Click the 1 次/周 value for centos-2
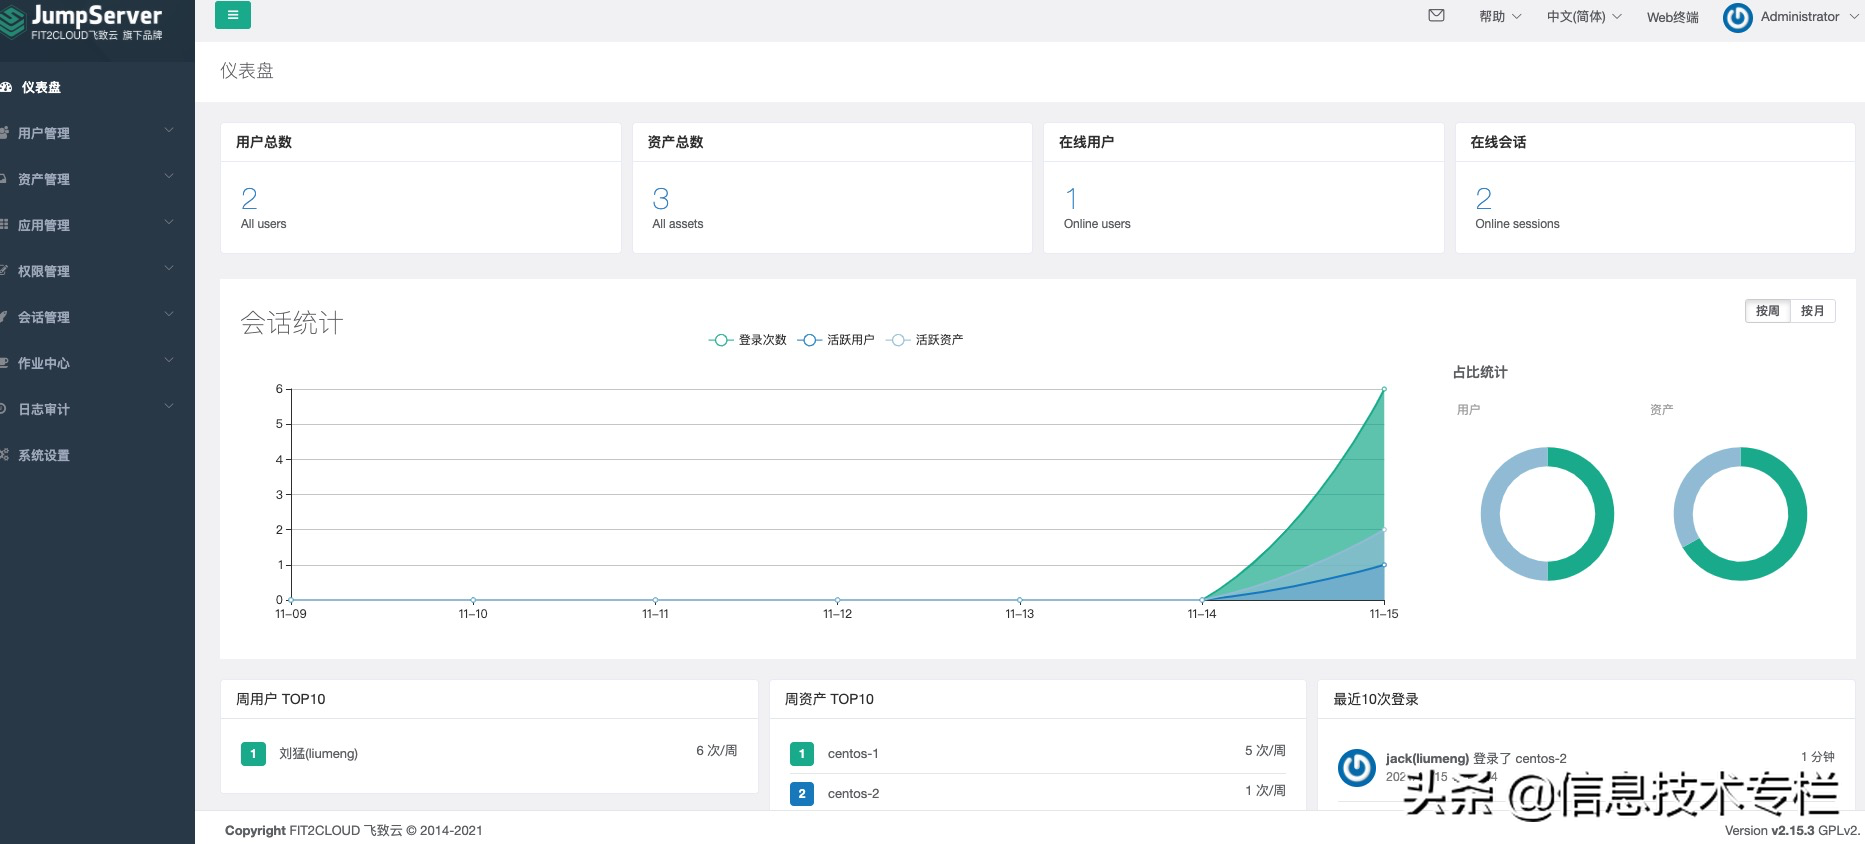Viewport: 1865px width, 844px height. (1265, 790)
